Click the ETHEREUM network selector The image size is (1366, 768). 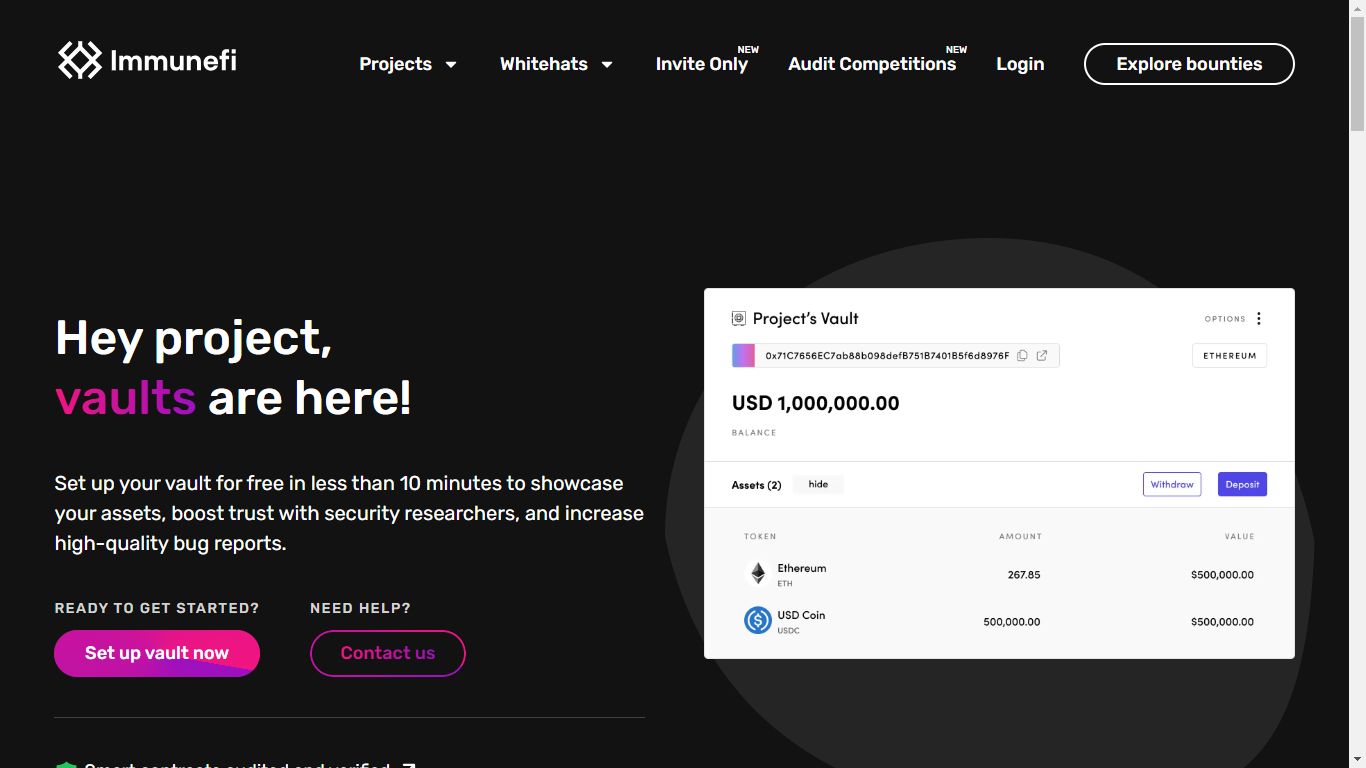(x=1229, y=356)
